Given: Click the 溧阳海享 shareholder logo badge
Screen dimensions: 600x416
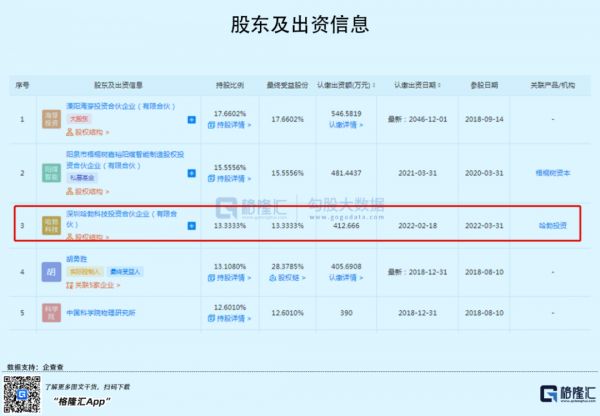Looking at the screenshot, I should tap(50, 120).
